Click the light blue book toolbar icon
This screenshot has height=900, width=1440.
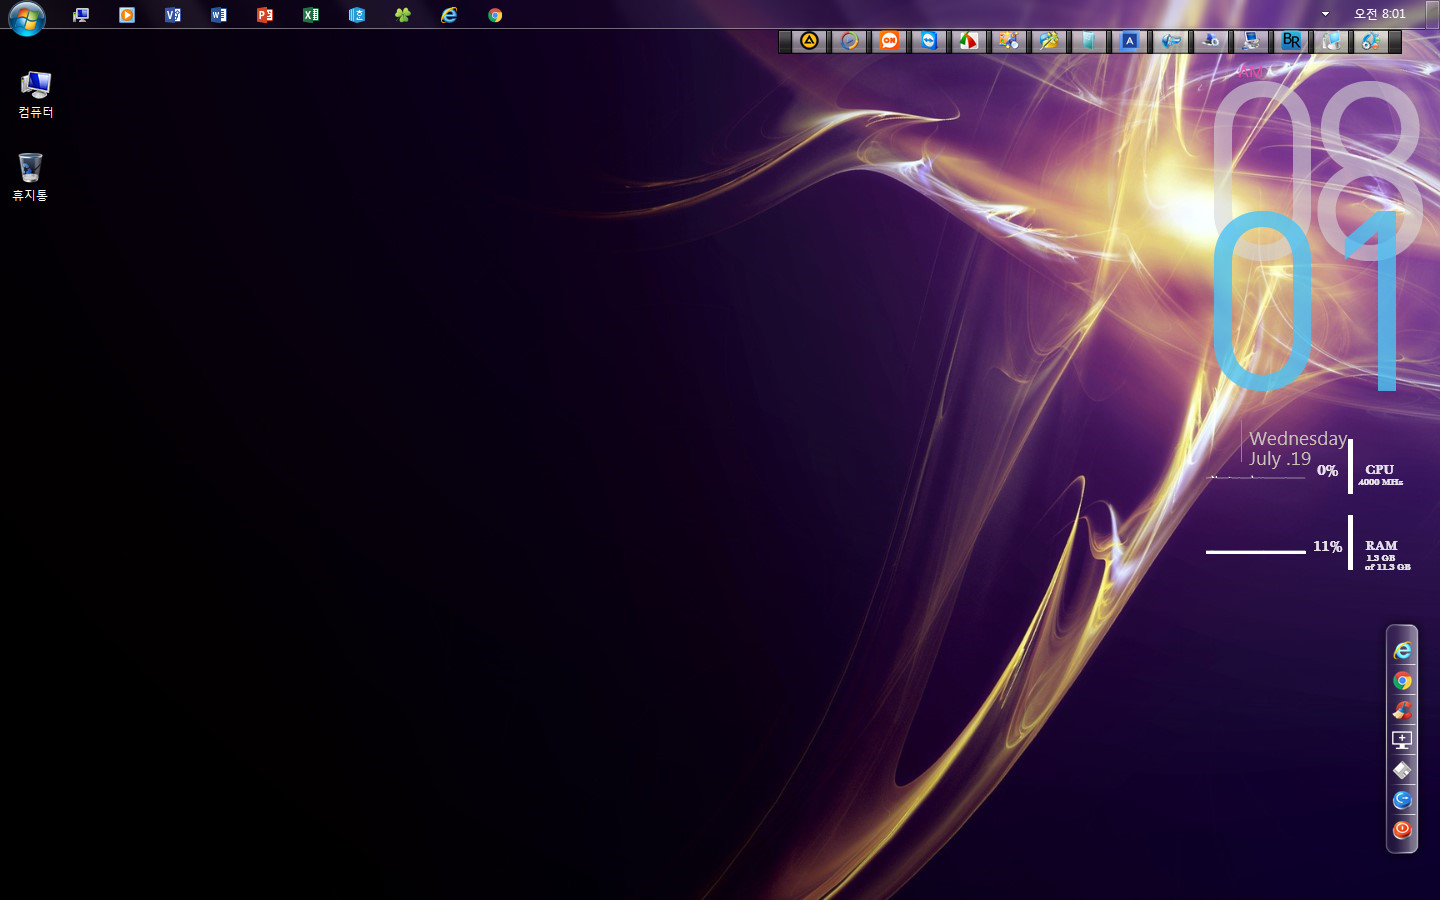click(1089, 41)
